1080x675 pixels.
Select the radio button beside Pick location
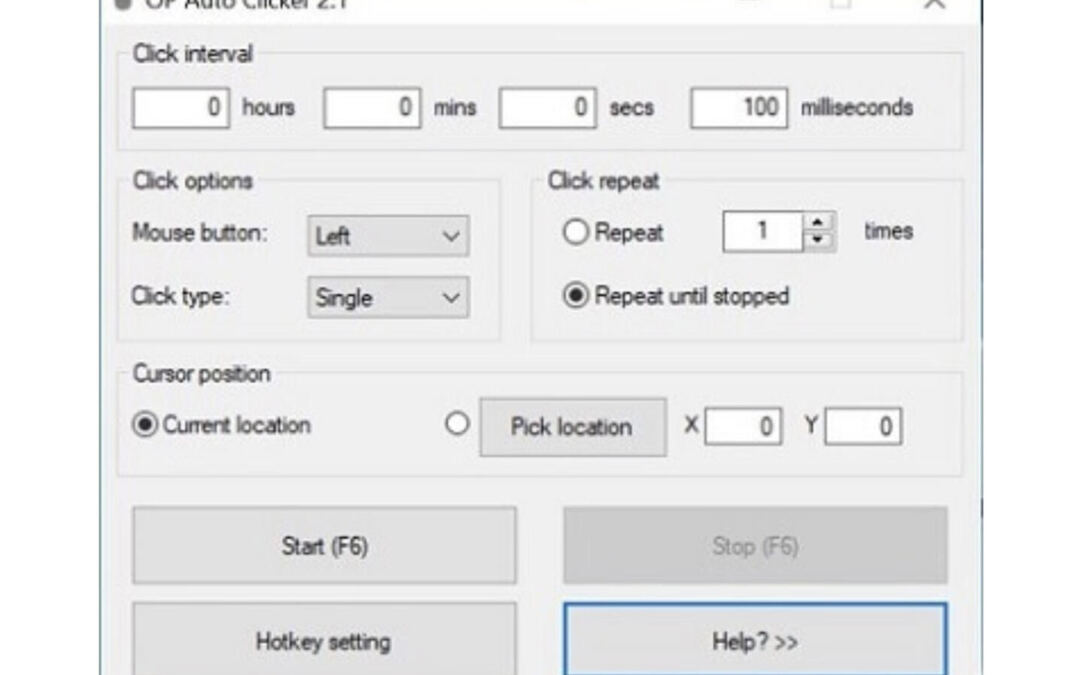click(x=457, y=424)
